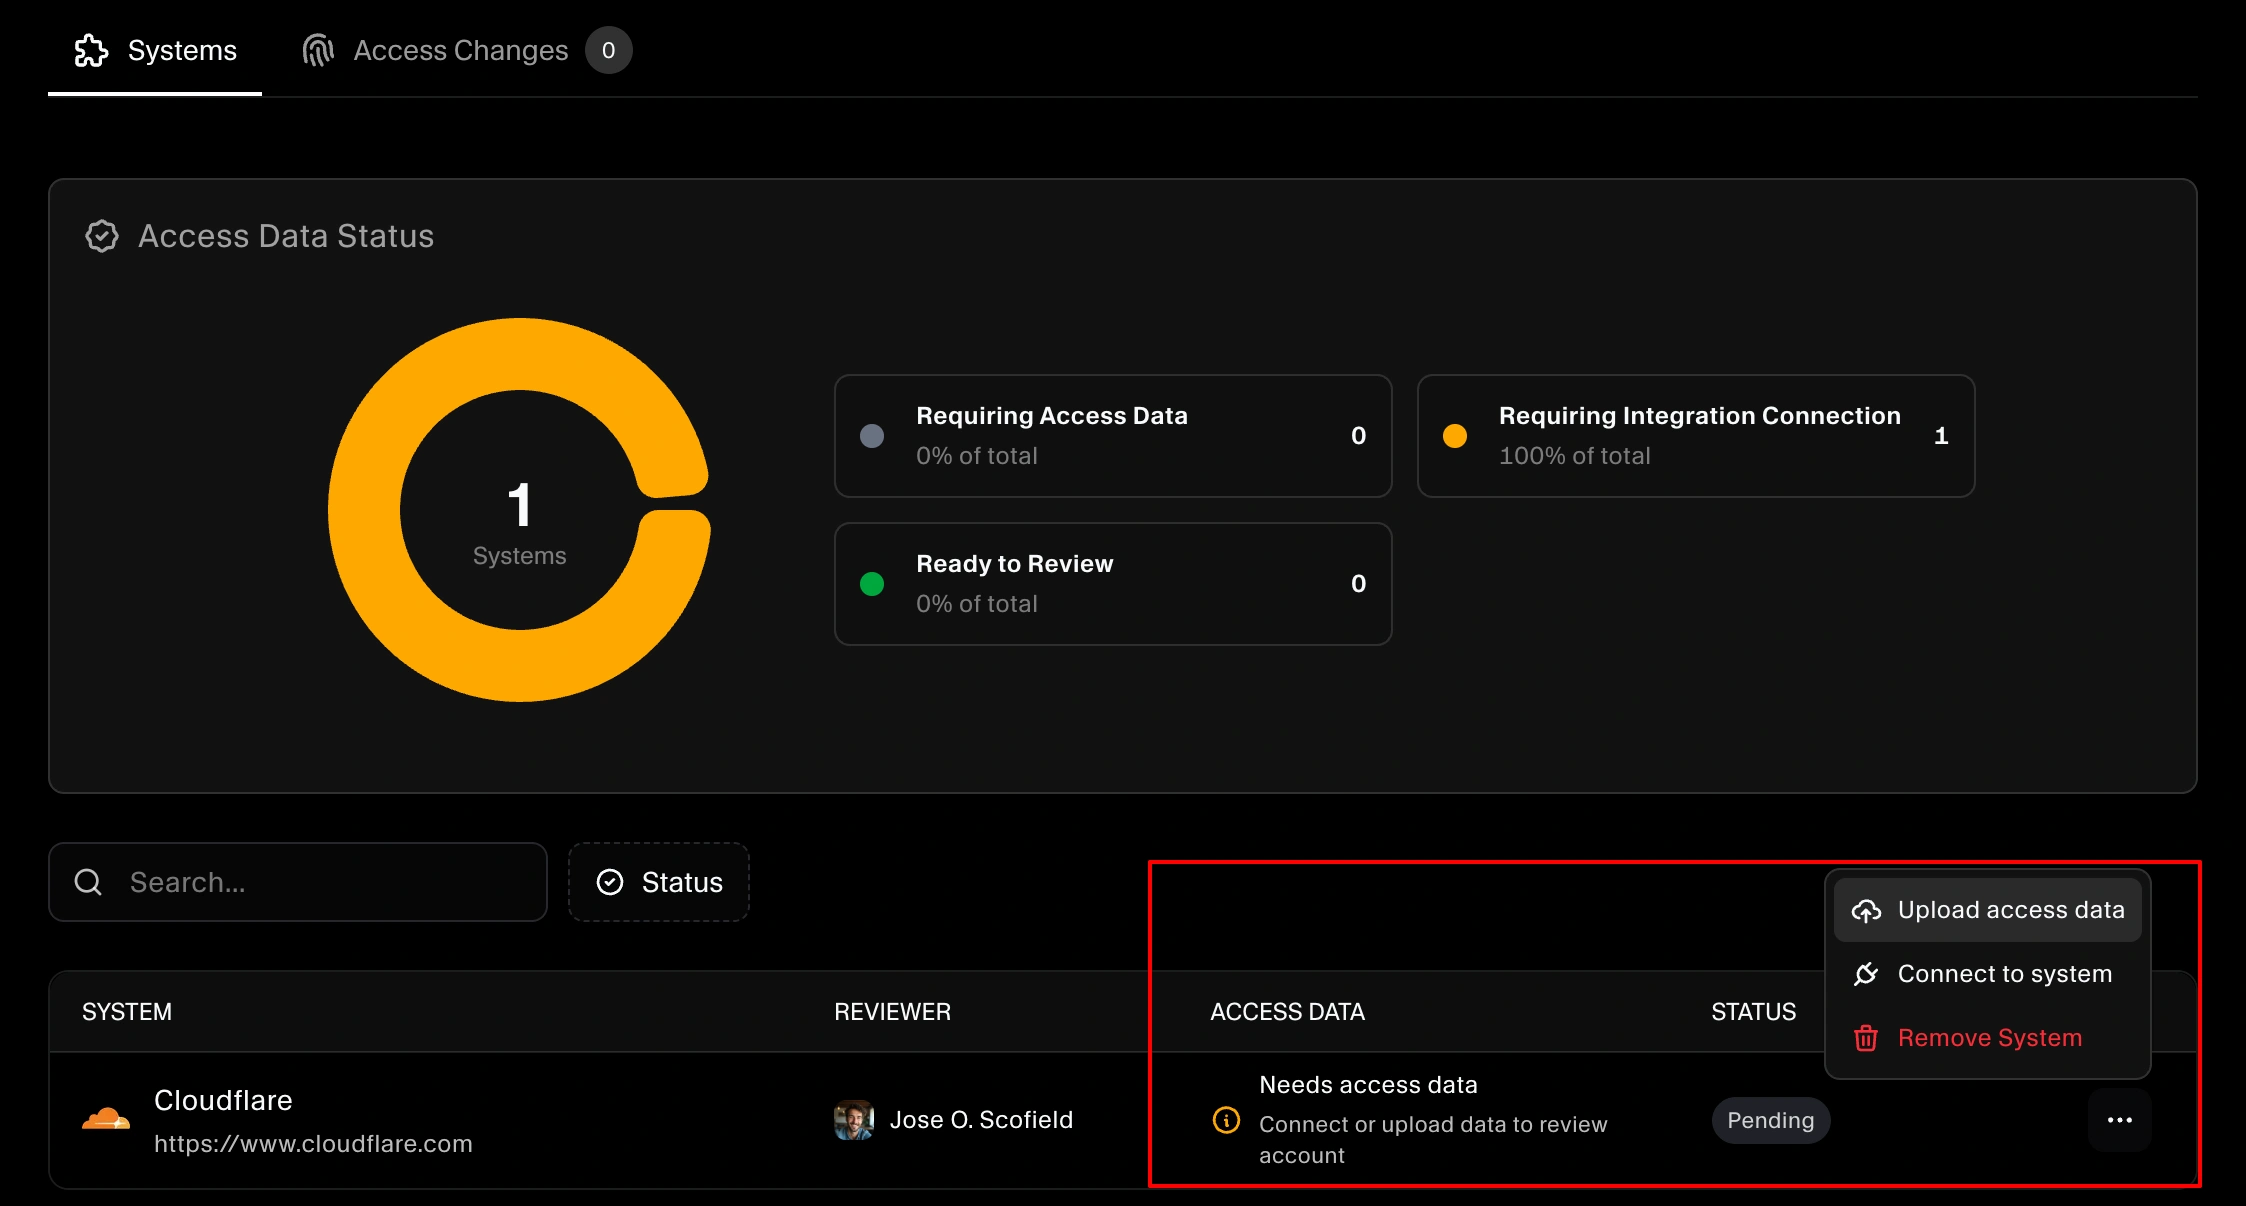The image size is (2246, 1206).
Task: Click the Cloudflare system name
Action: [223, 1100]
